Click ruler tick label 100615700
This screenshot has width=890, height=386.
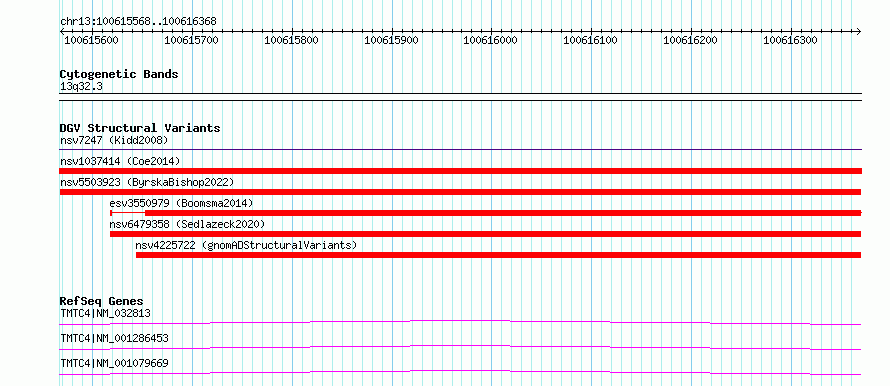tap(192, 40)
